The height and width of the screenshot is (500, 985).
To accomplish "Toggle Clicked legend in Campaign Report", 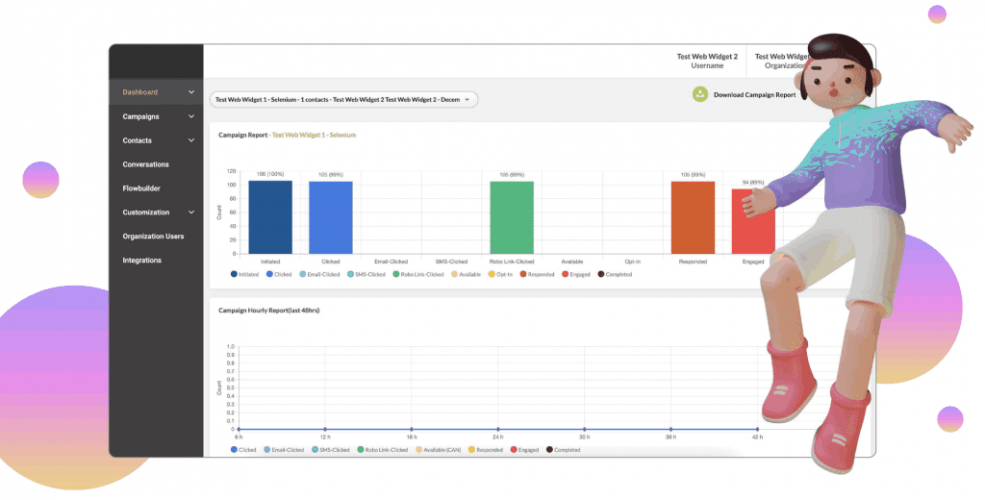I will (279, 274).
